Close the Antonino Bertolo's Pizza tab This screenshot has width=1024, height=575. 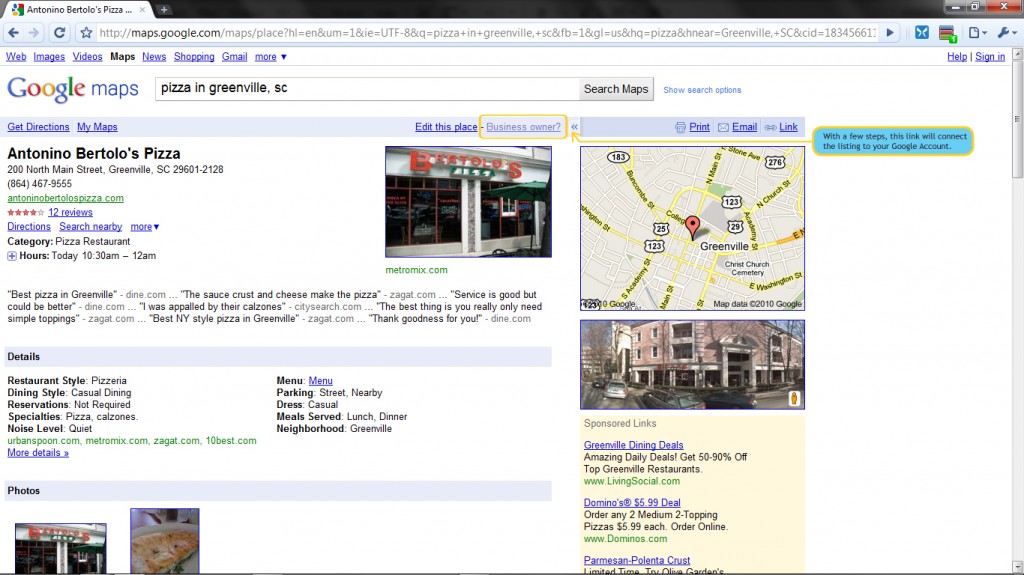[x=142, y=10]
